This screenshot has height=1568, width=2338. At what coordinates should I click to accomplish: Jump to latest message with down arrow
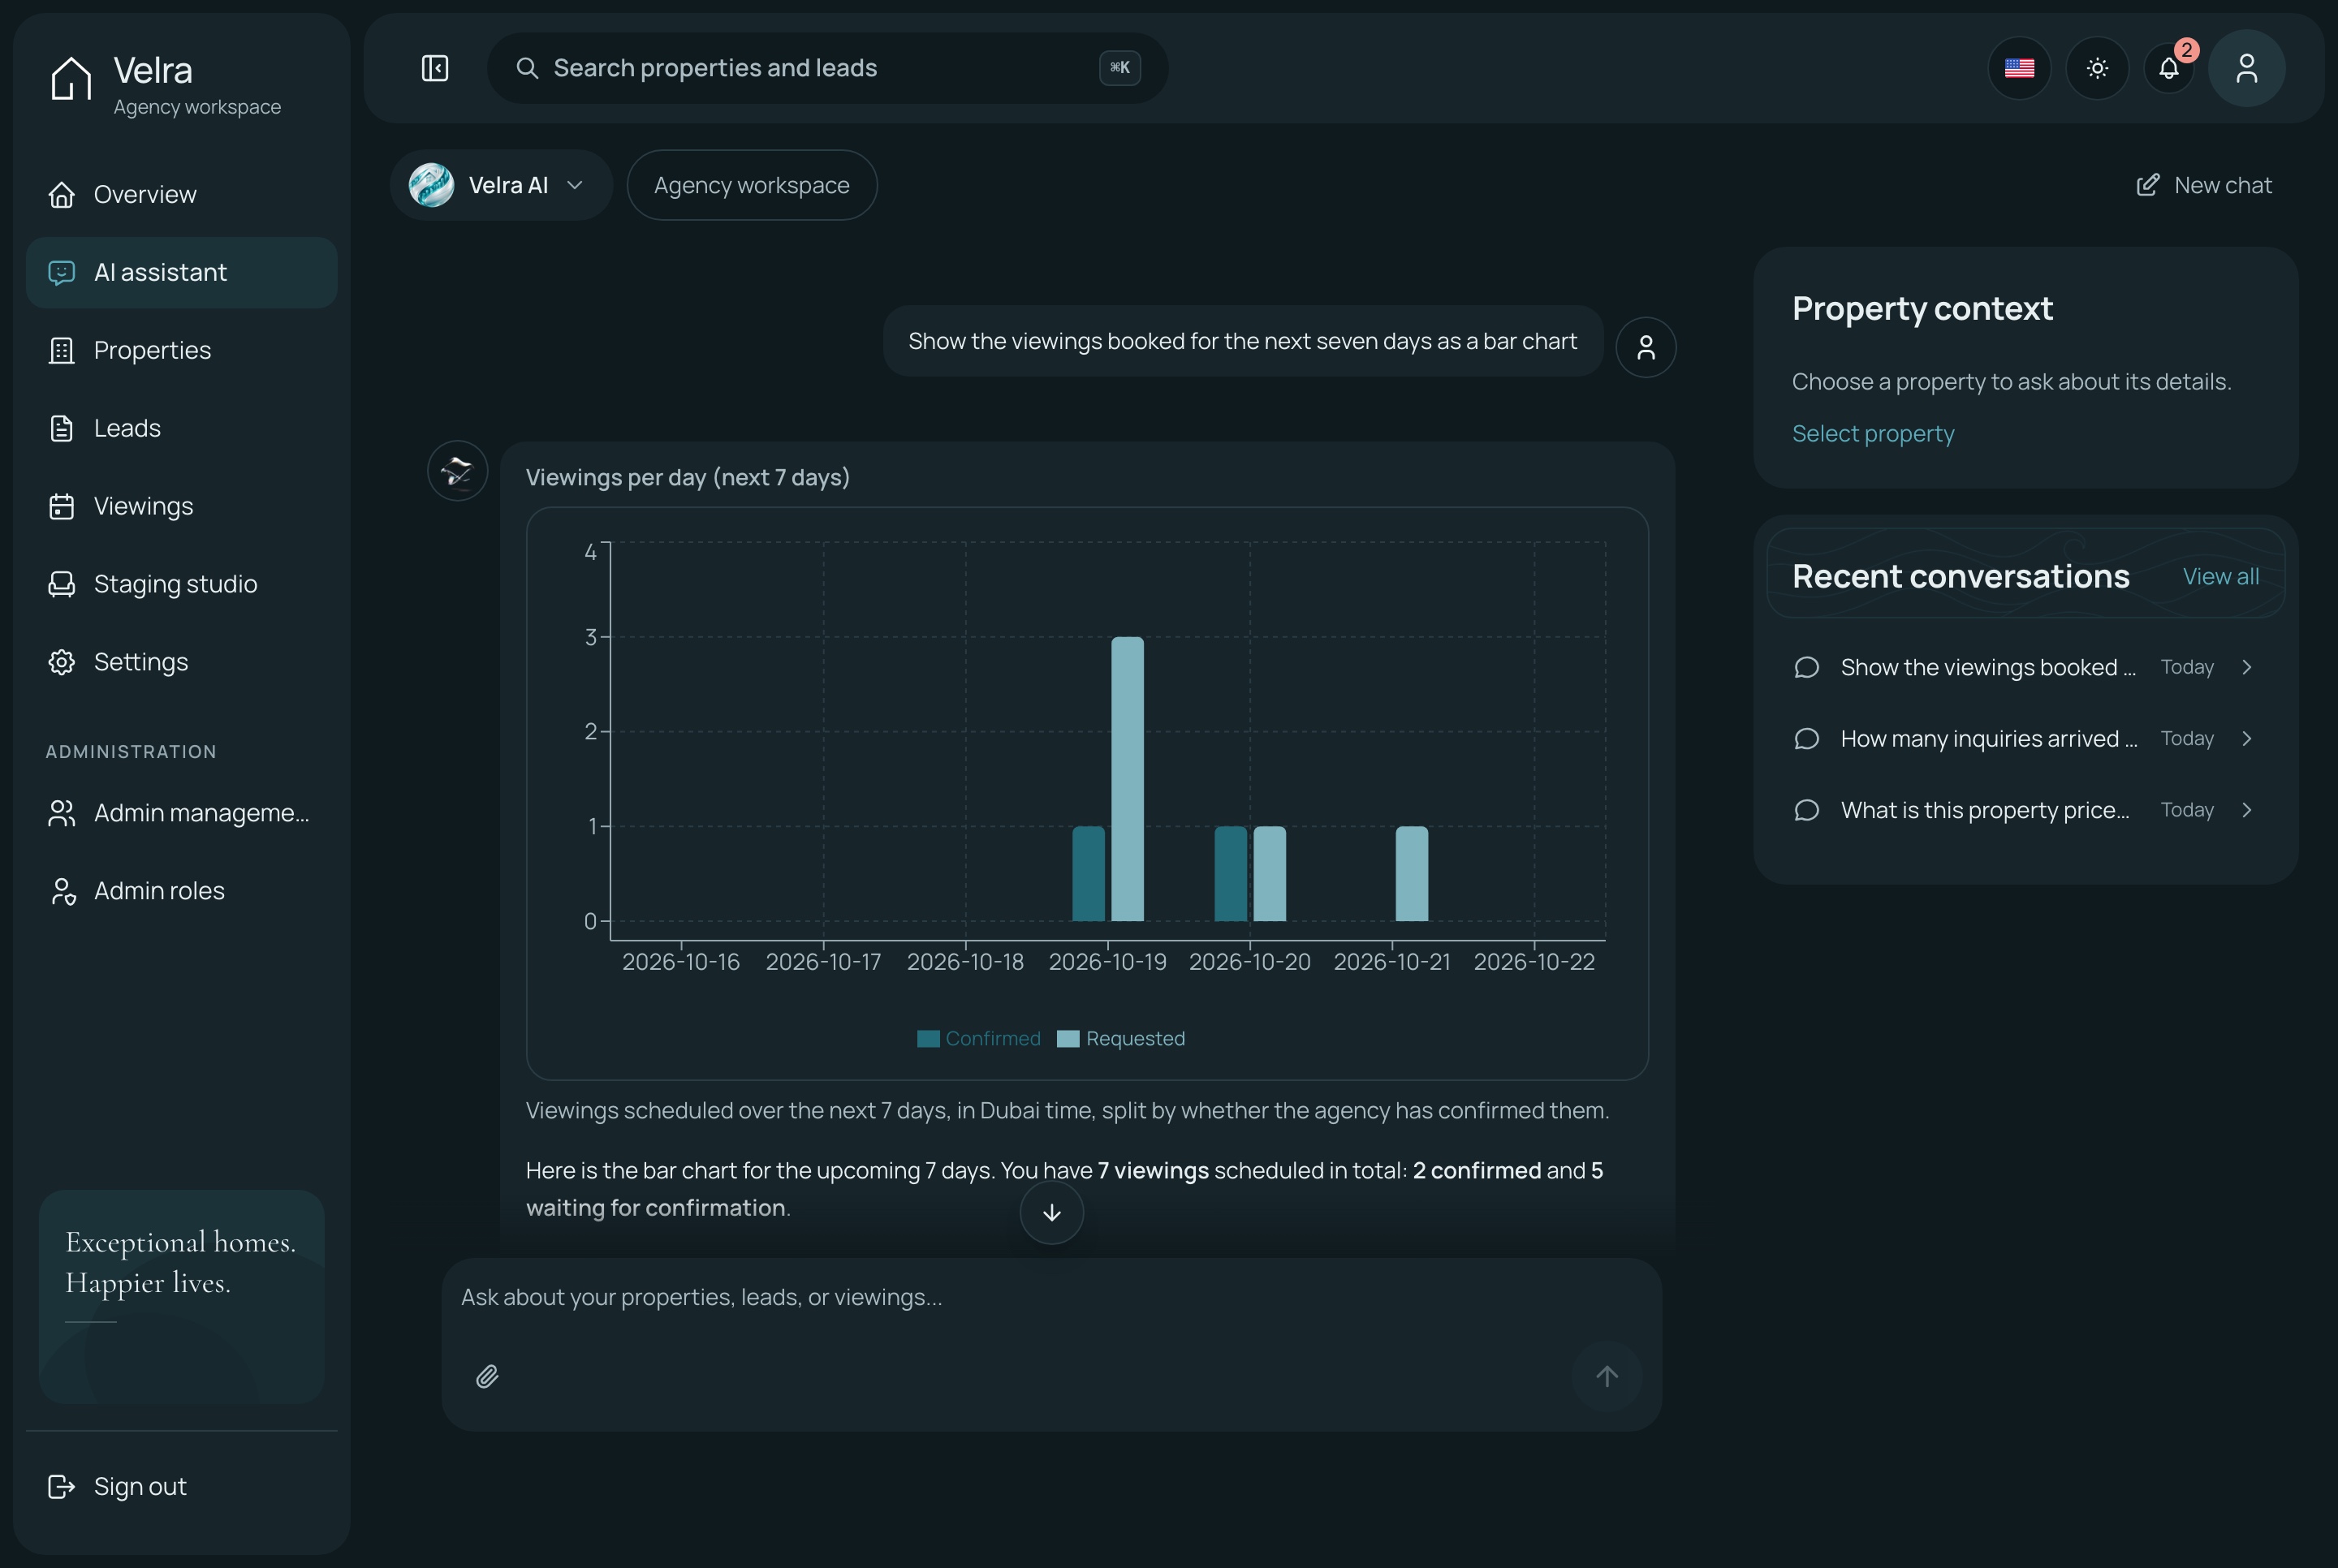(1051, 1213)
